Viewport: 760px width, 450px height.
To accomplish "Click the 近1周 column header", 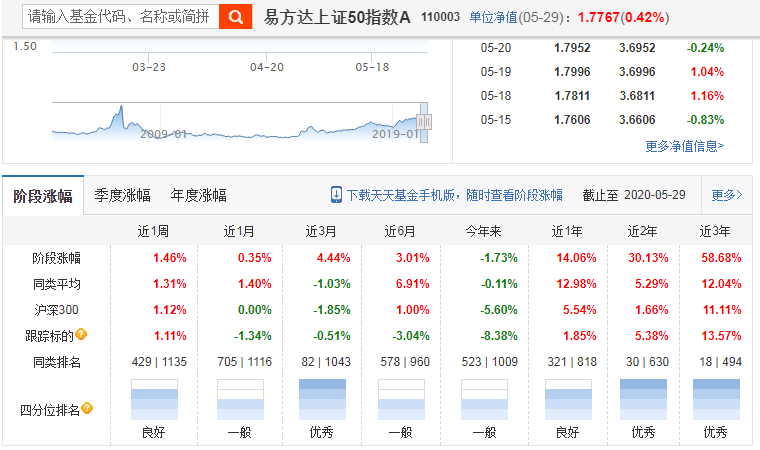I will 153,231.
